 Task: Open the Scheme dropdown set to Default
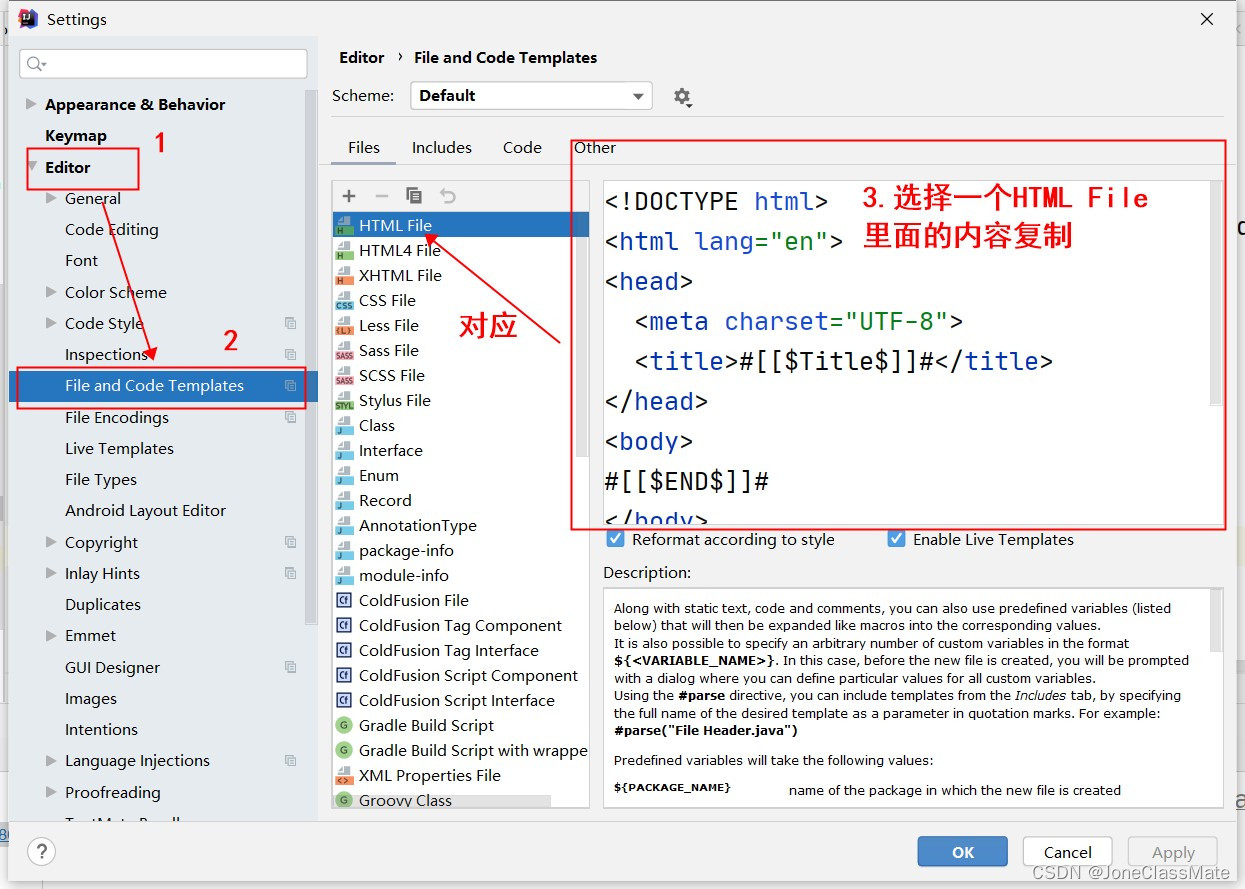coord(530,95)
